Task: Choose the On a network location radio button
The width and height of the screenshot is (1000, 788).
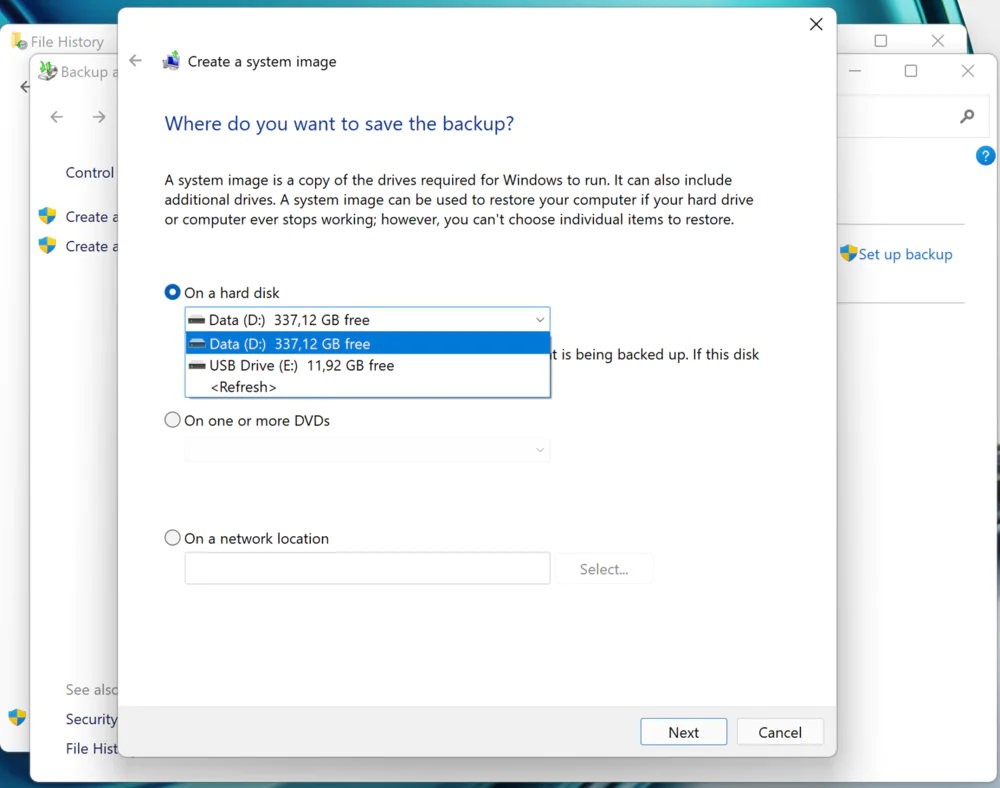Action: (x=172, y=538)
